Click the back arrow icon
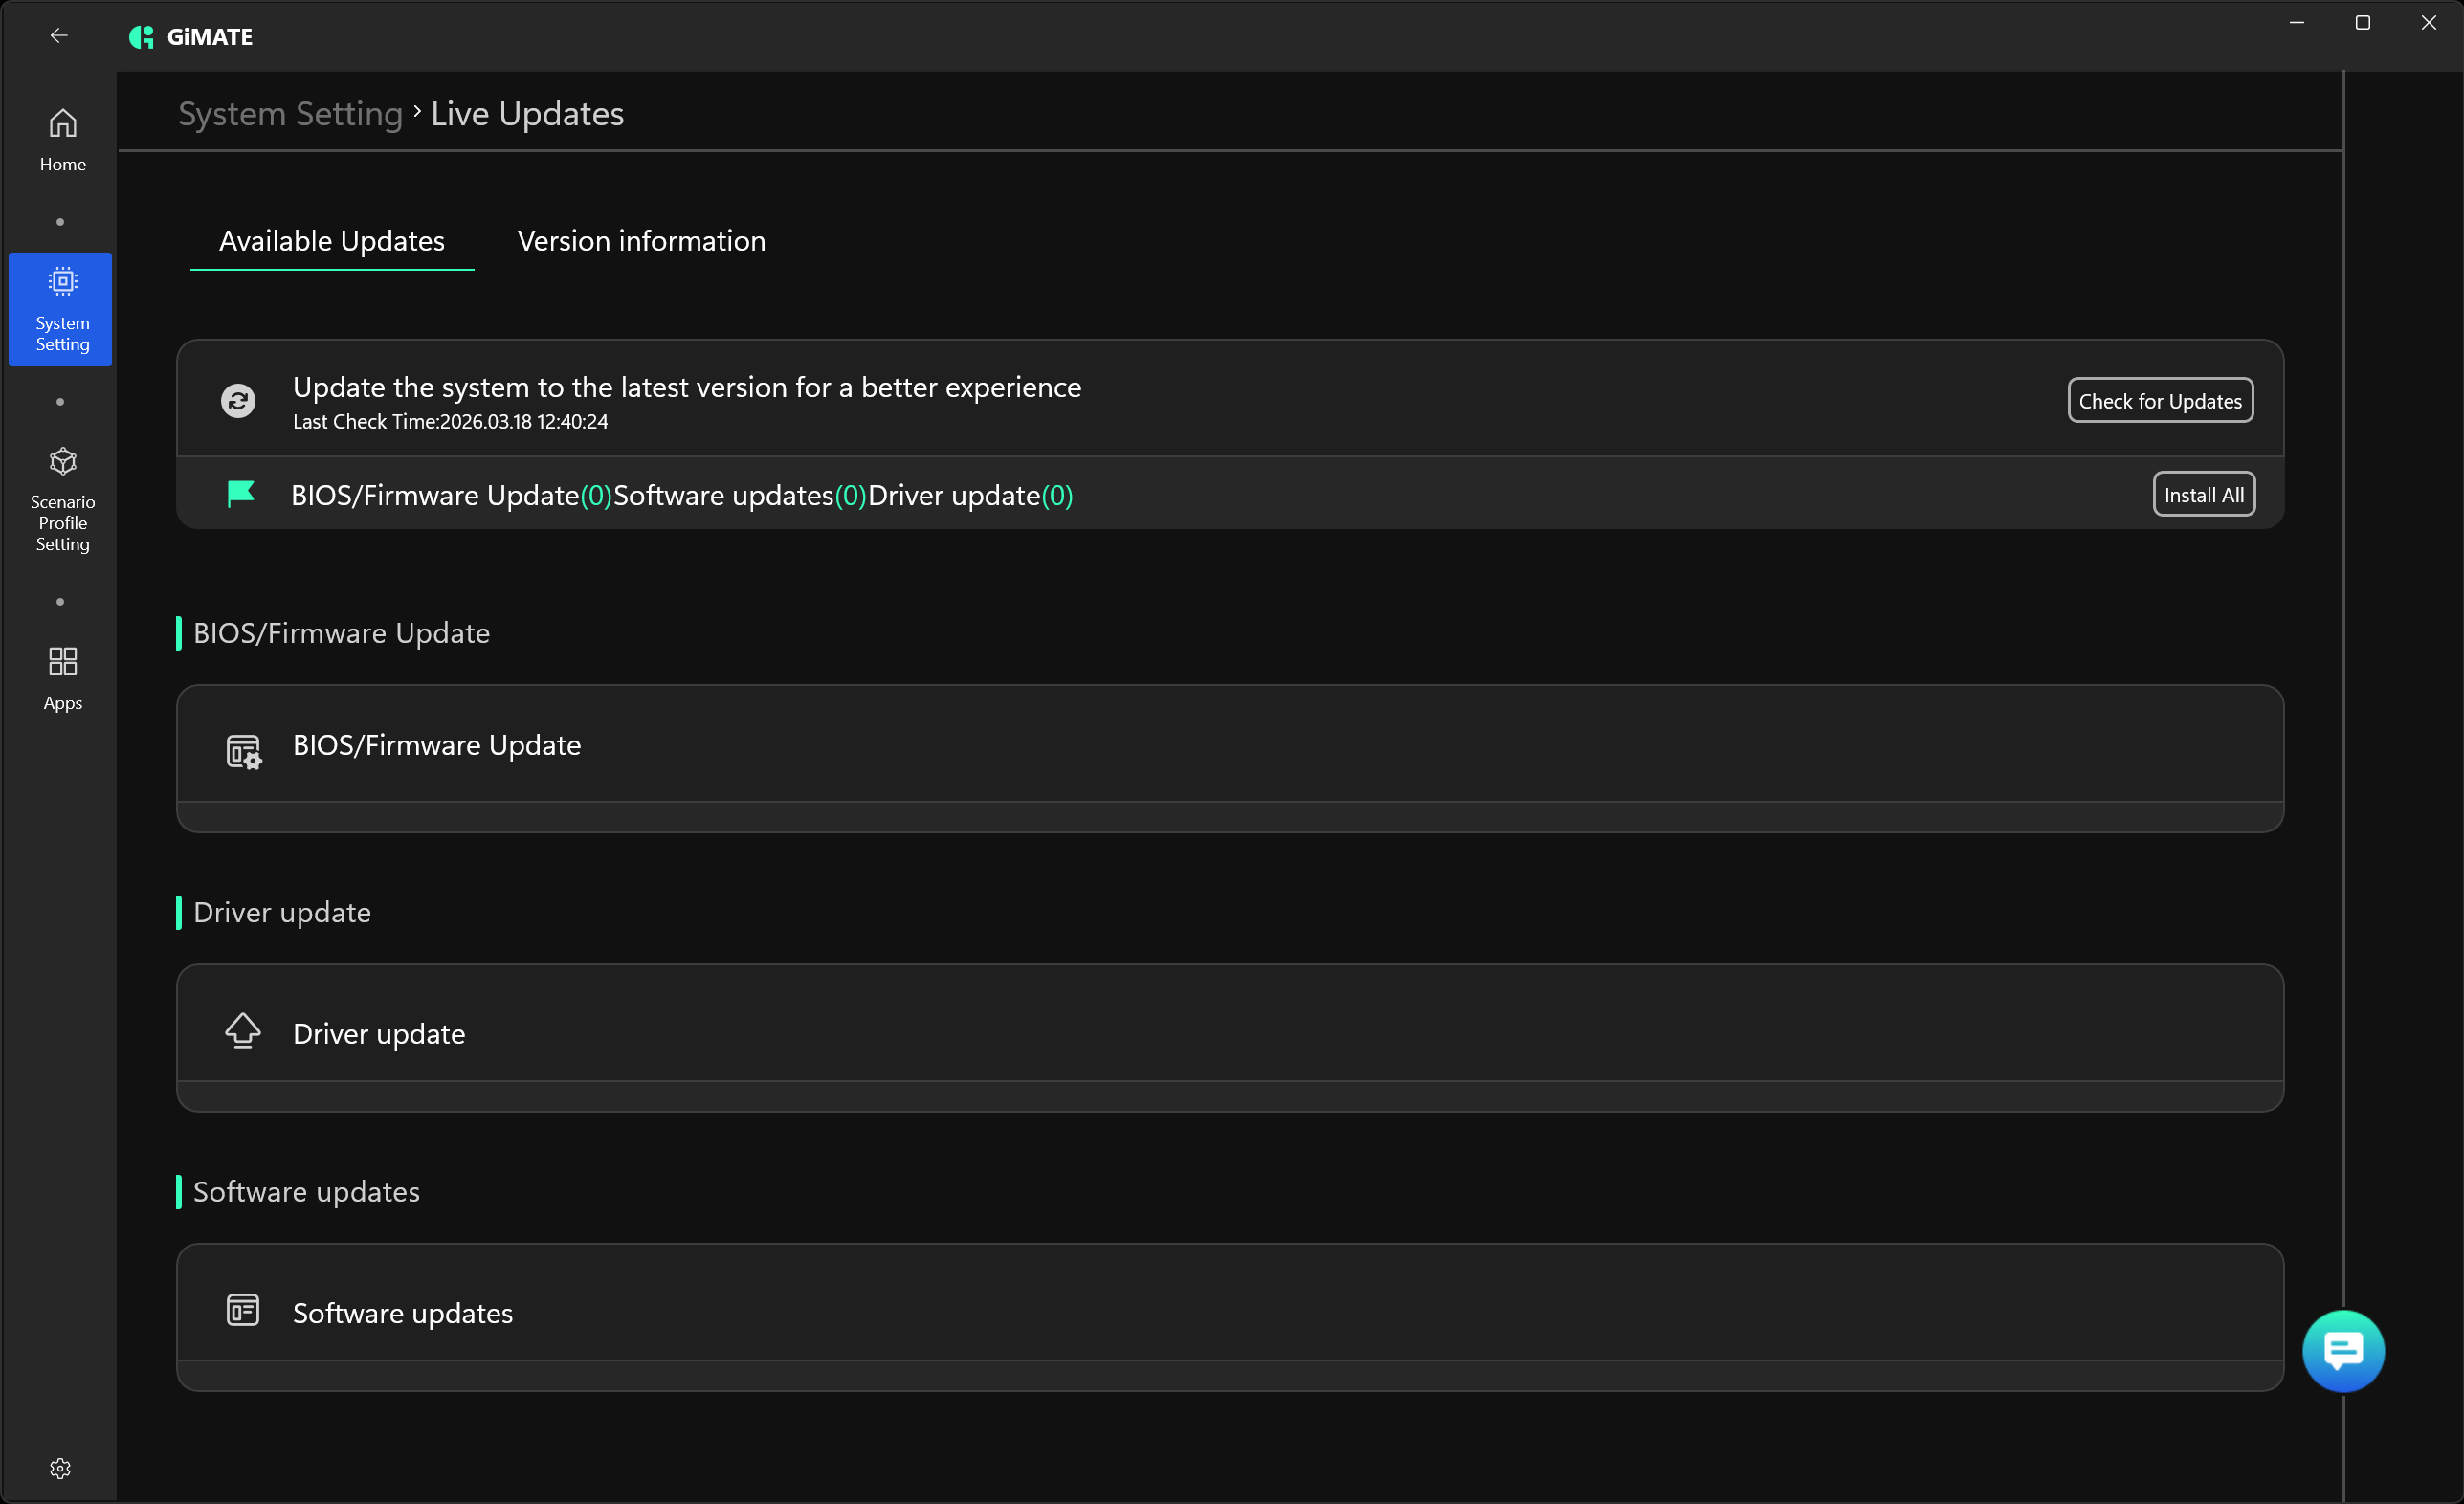The height and width of the screenshot is (1504, 2464). [x=59, y=36]
